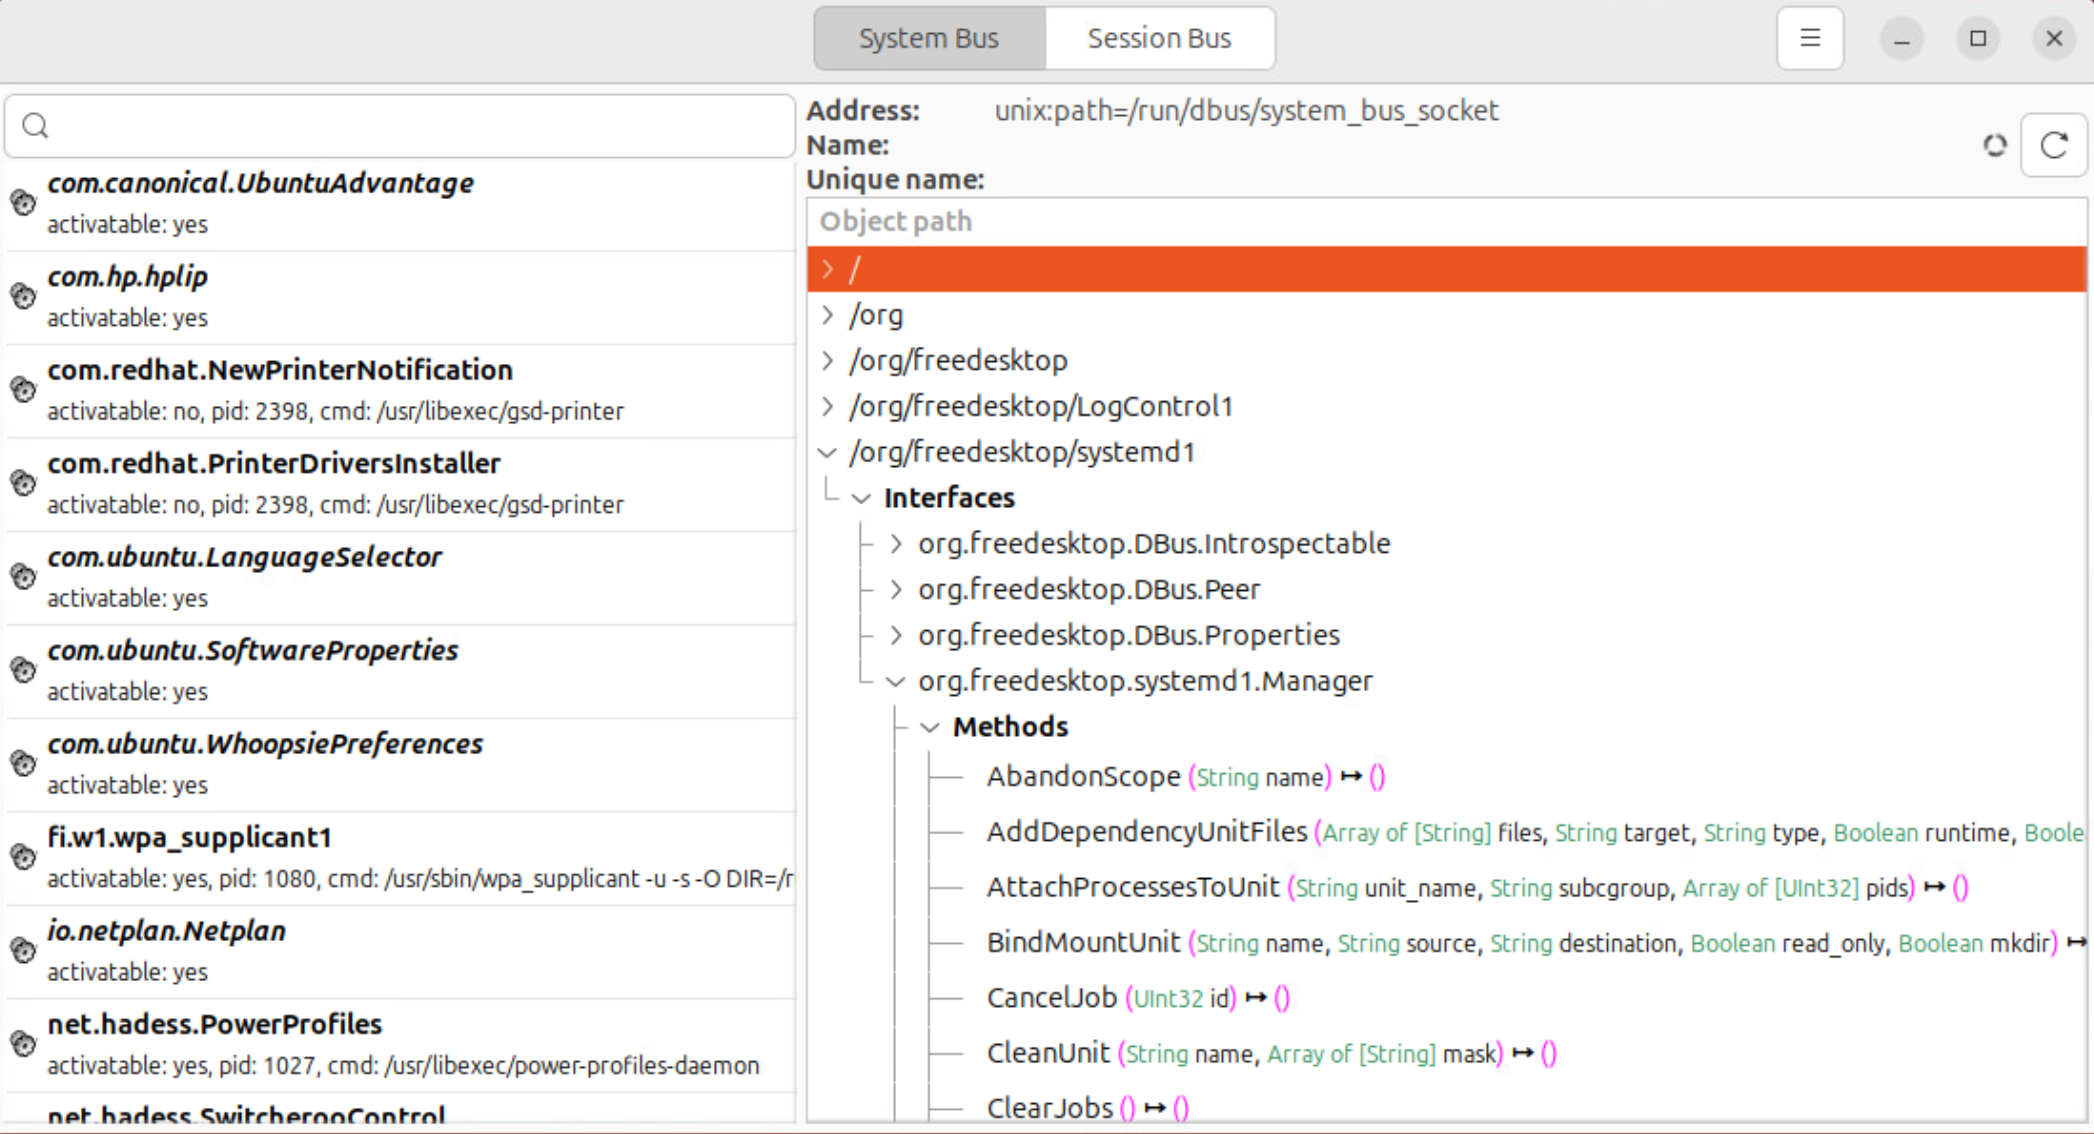Collapse the Interfaces node

[861, 498]
